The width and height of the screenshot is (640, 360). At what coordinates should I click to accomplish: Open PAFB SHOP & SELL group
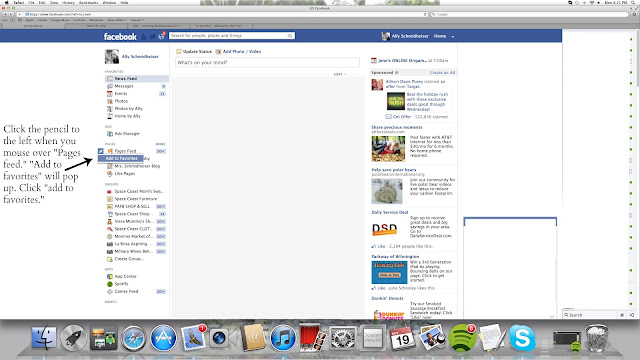[x=132, y=206]
